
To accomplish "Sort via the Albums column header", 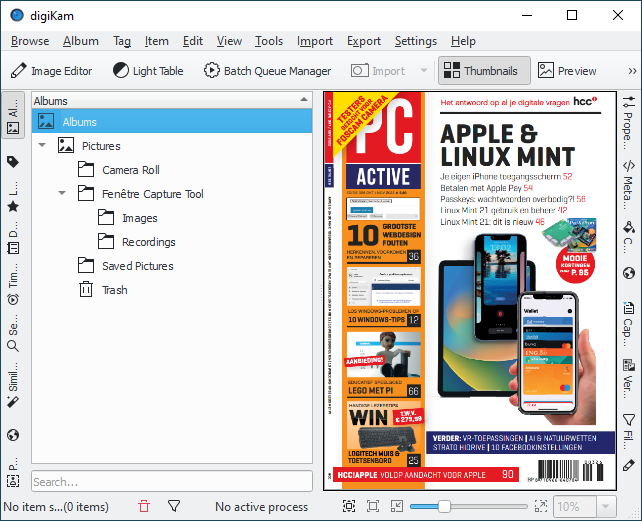I will pos(172,101).
